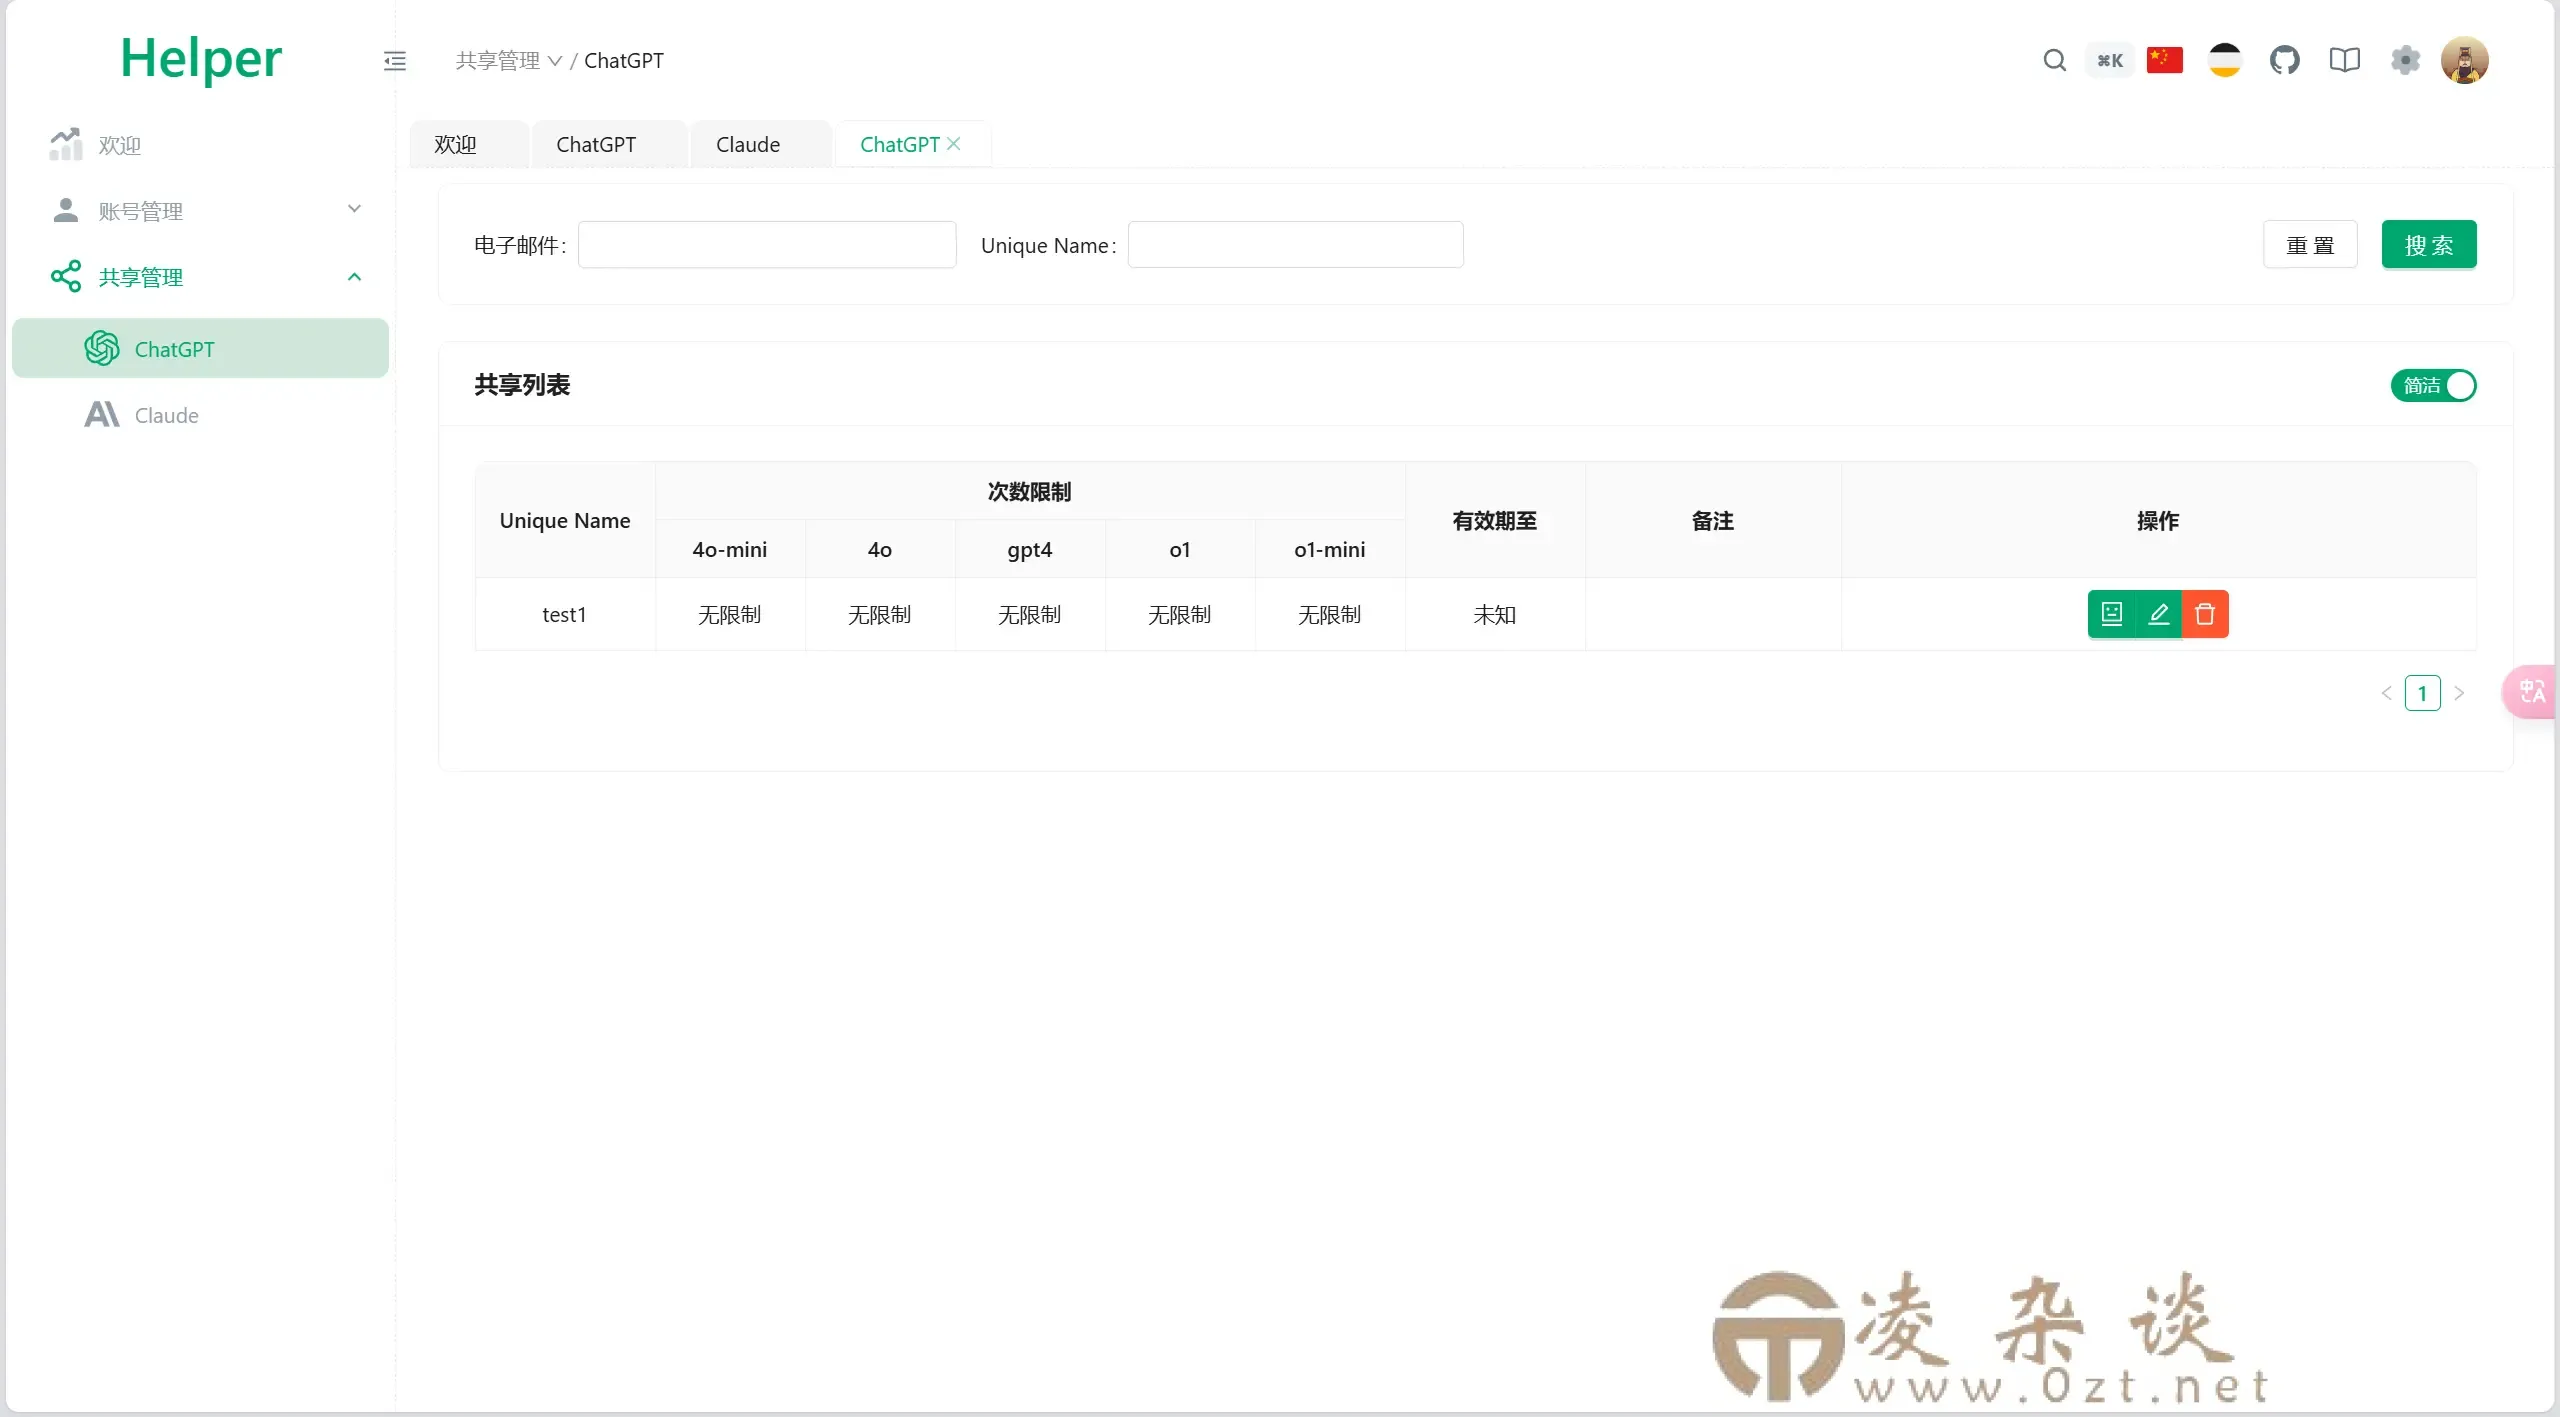Close the active ChatGPT tab
Image resolution: width=2560 pixels, height=1417 pixels.
[x=954, y=144]
